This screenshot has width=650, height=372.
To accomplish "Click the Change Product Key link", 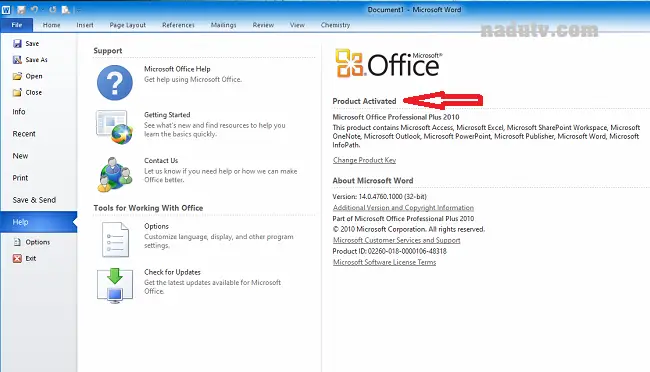I will (364, 160).
